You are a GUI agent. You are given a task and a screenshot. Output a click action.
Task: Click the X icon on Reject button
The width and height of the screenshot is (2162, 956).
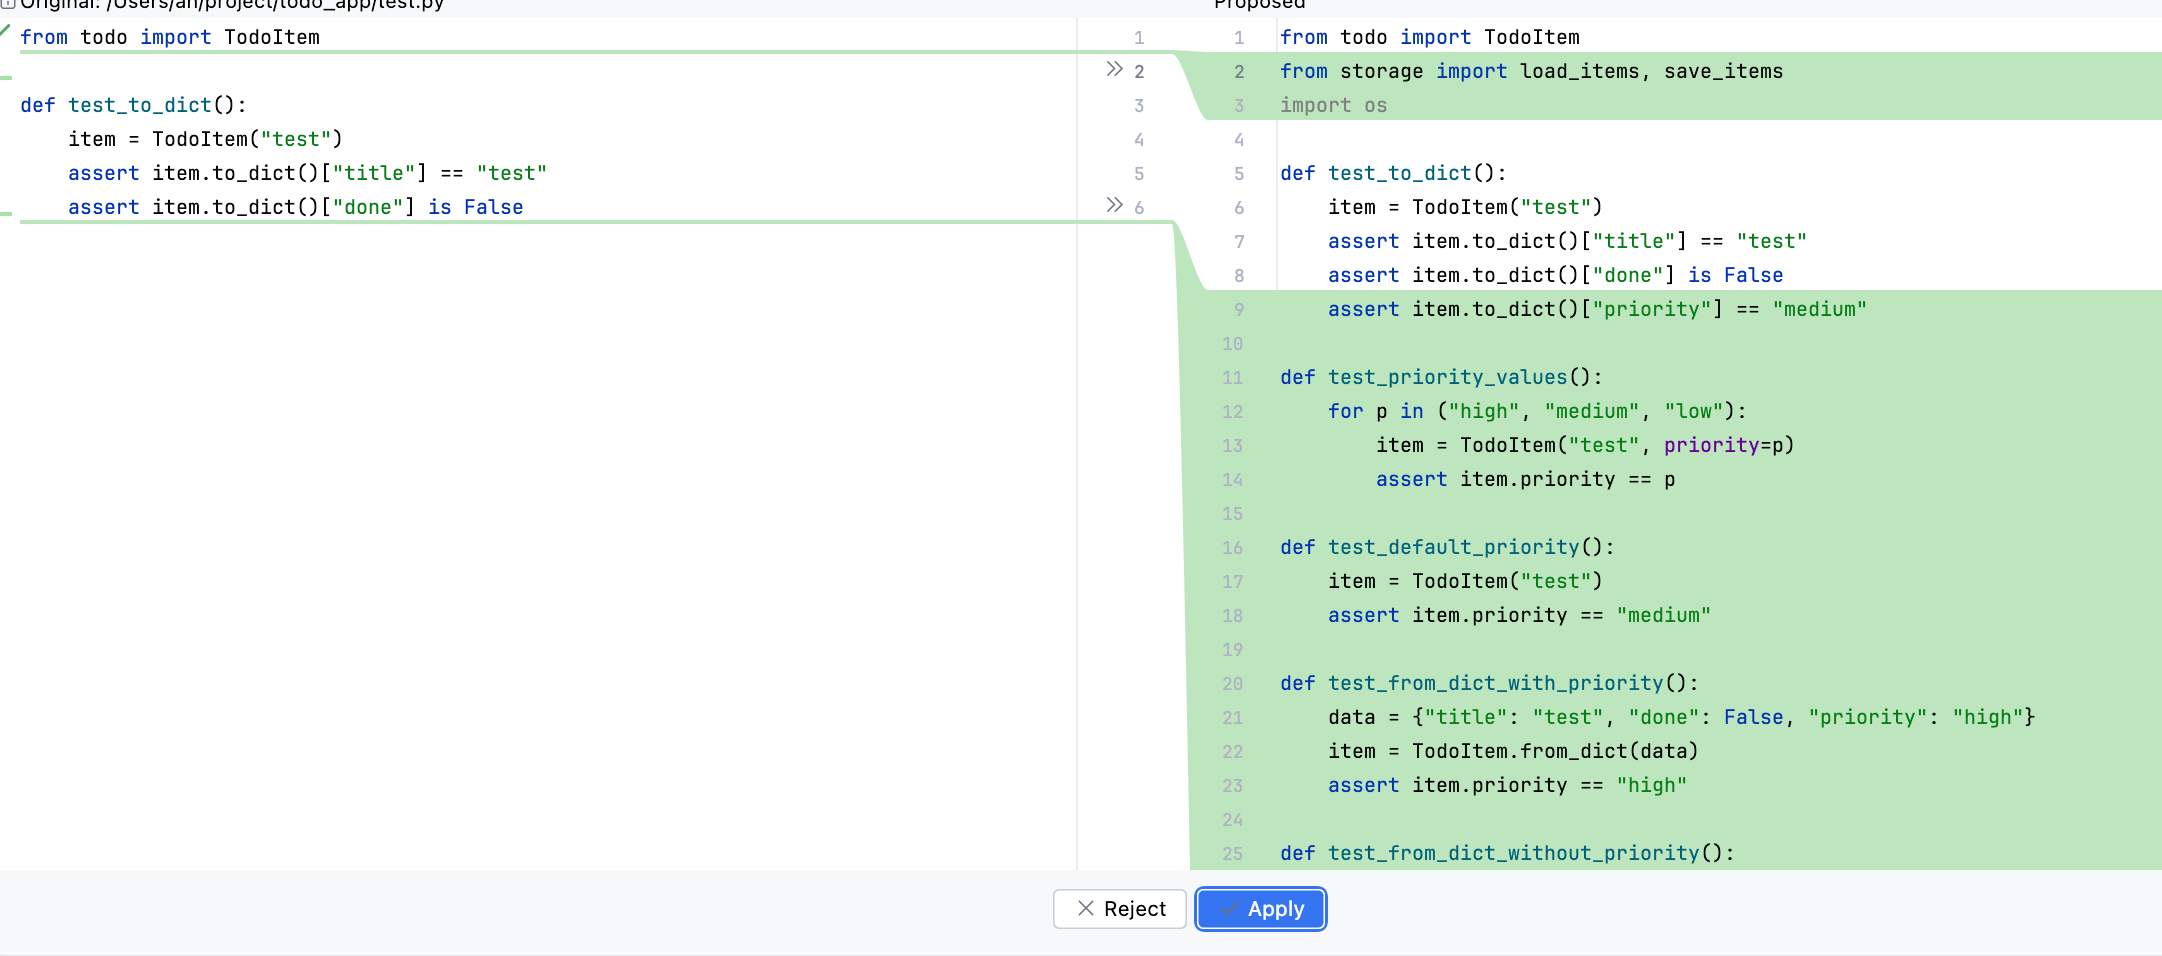(x=1085, y=908)
